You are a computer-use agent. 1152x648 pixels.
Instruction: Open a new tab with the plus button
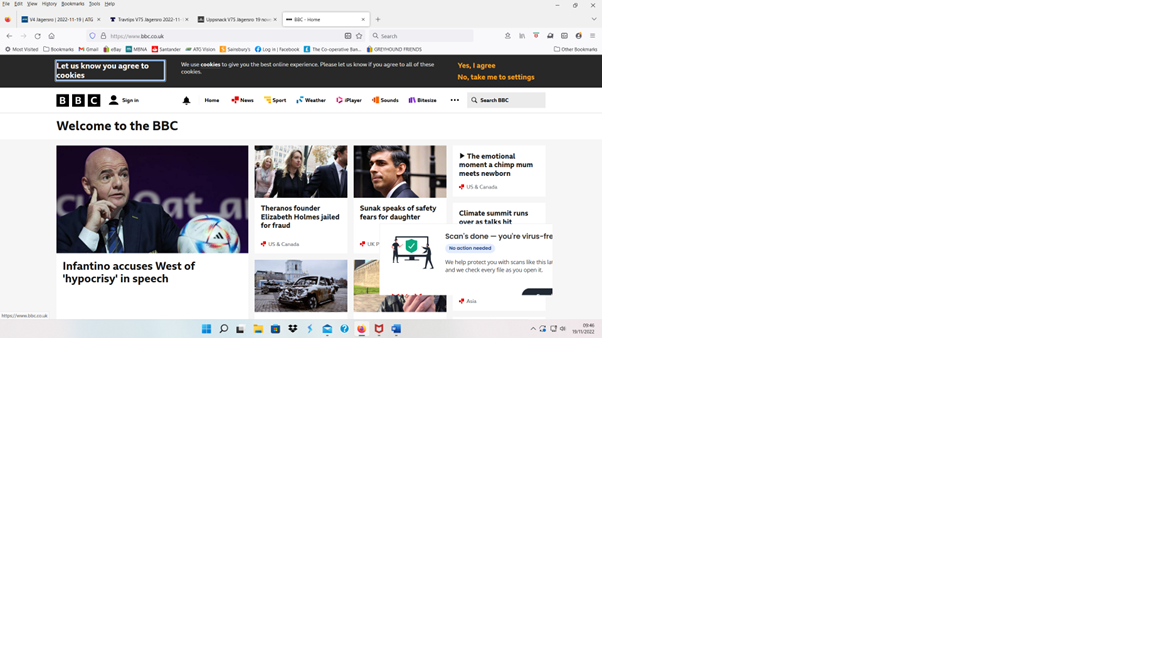pyautogui.click(x=378, y=19)
